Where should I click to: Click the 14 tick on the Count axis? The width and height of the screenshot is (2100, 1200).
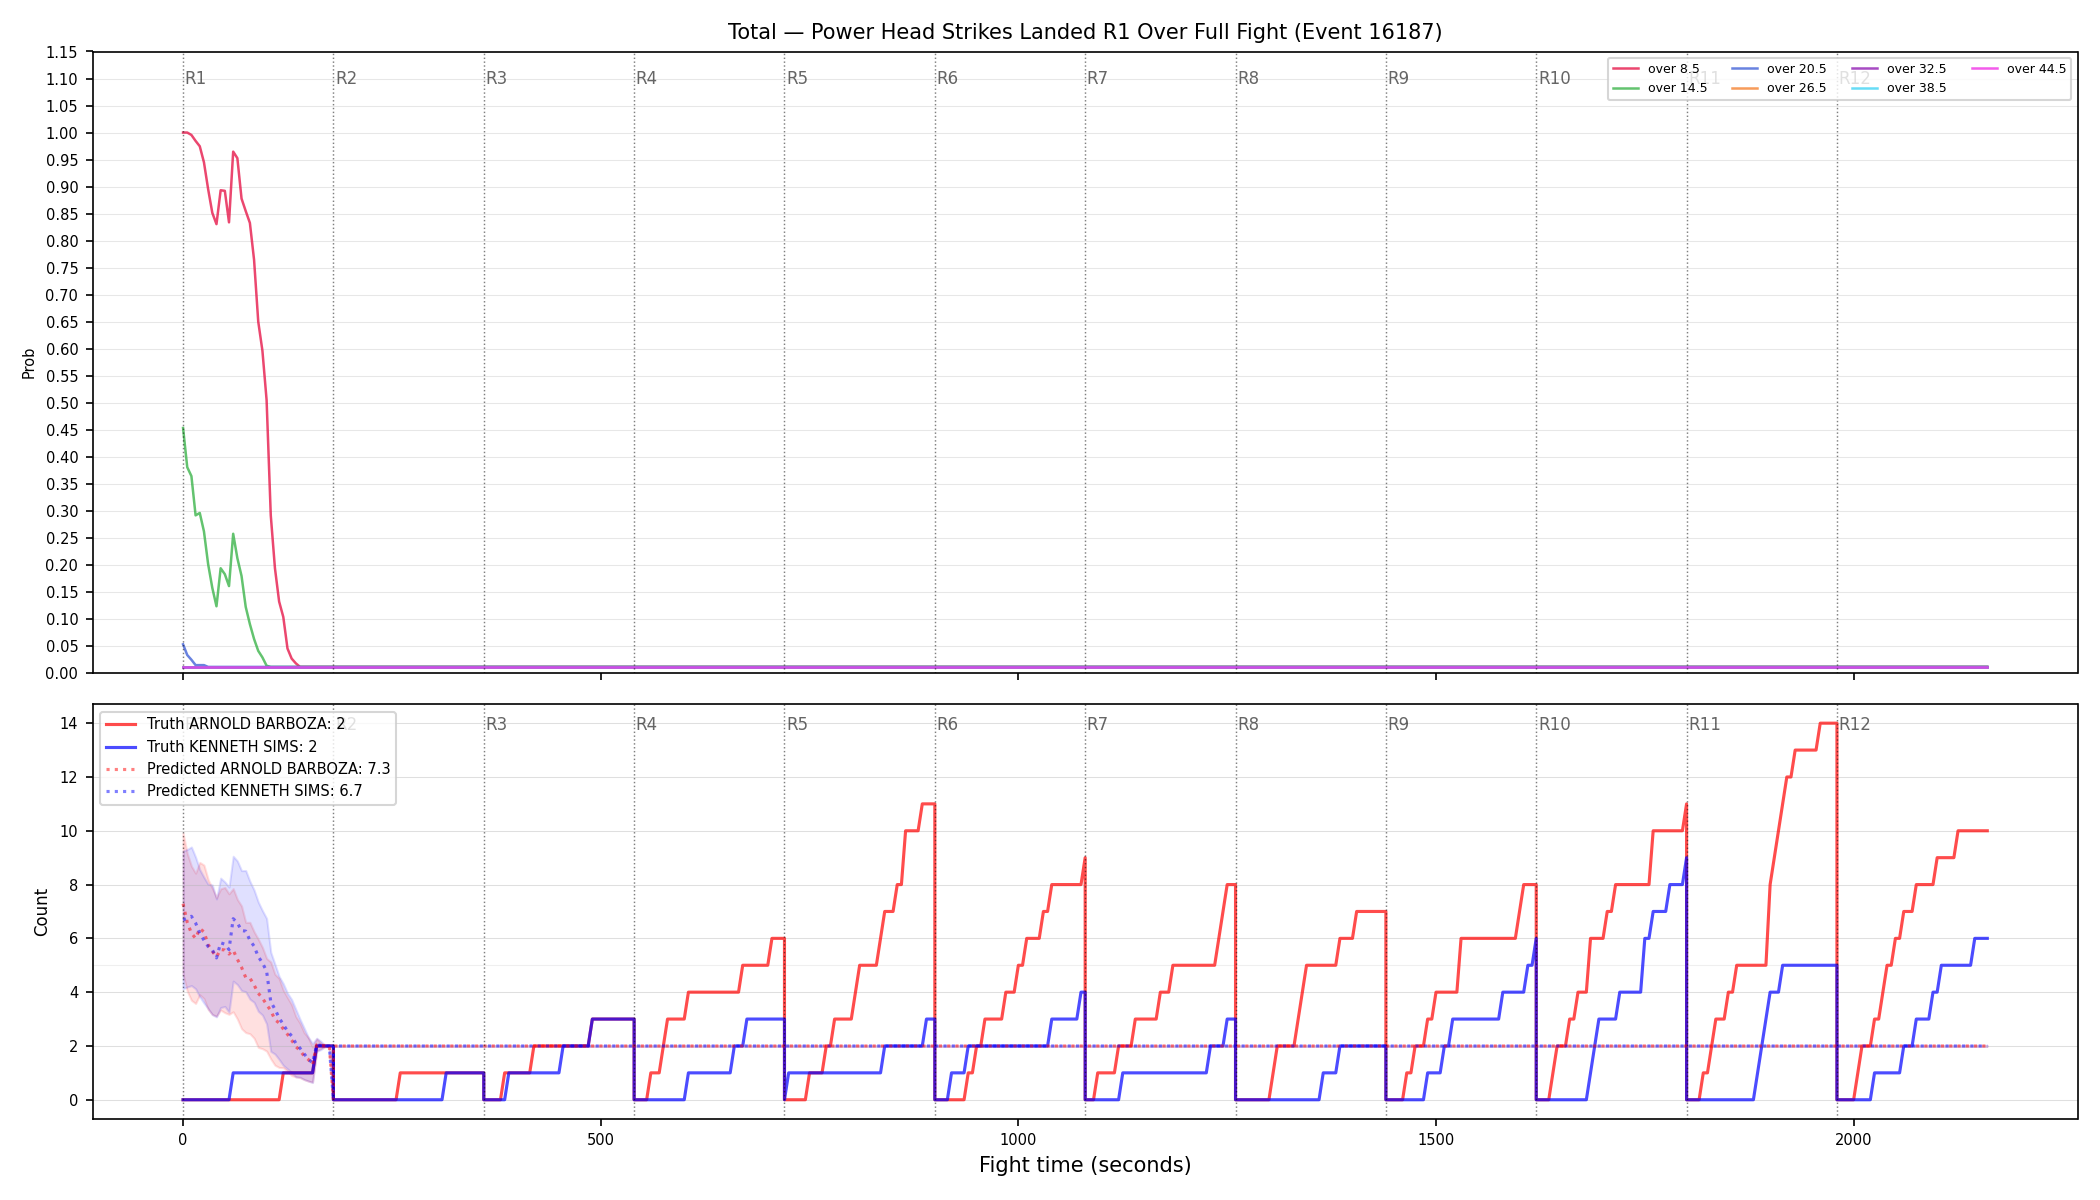pos(69,723)
